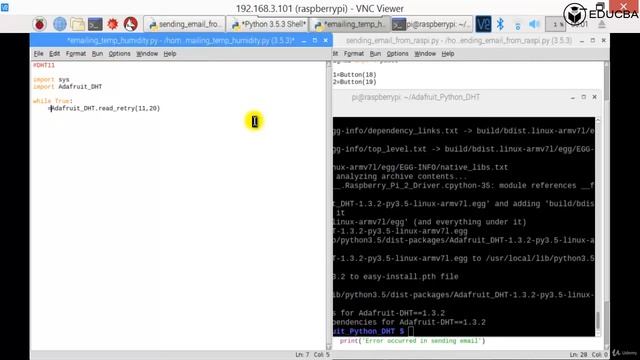Screen dimensions: 640x360
Task: Minimize the emailing_temp_humidity.py window
Action: pyautogui.click(x=304, y=40)
